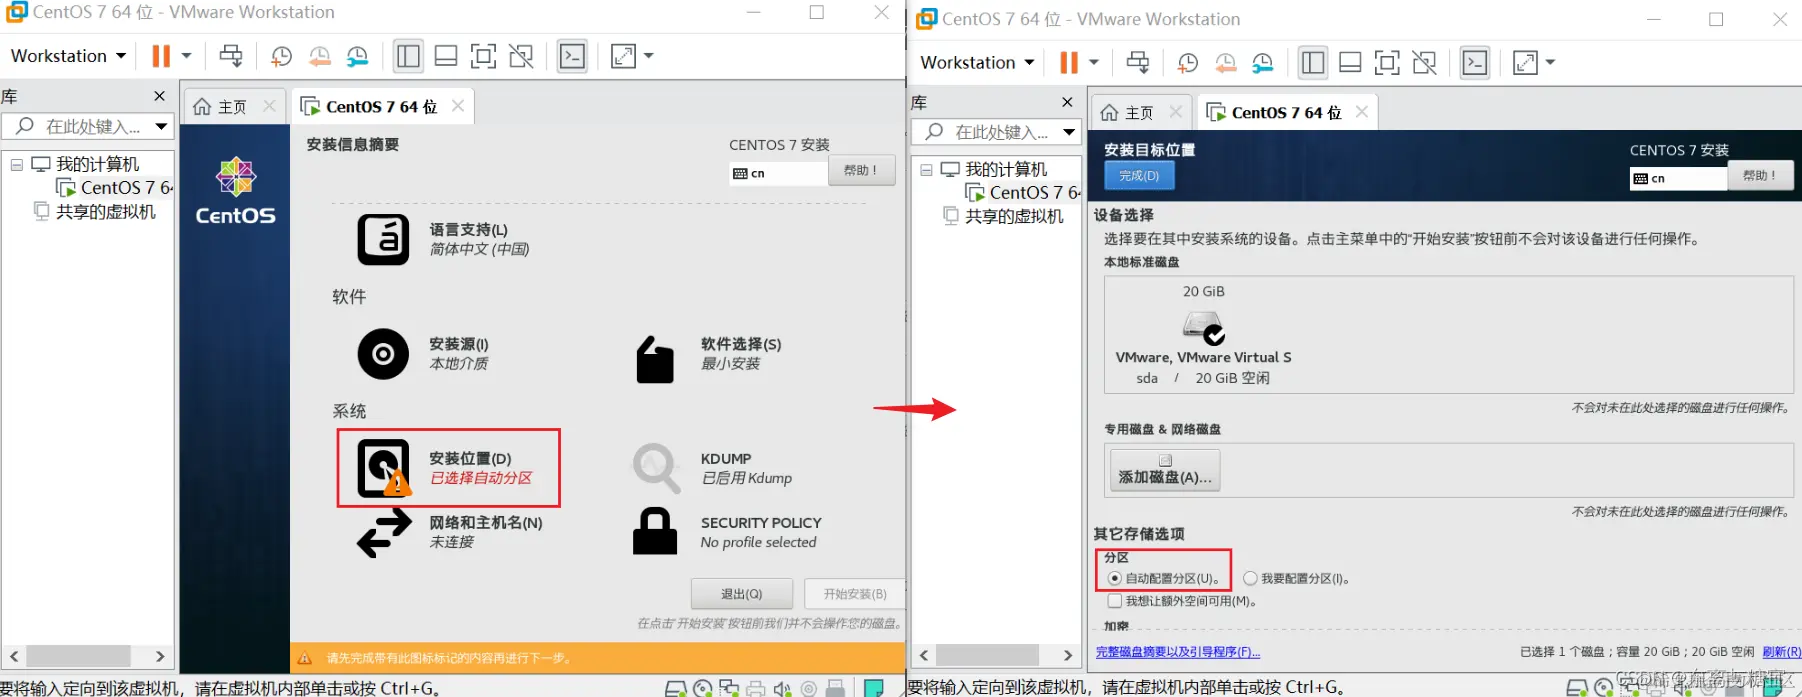Image resolution: width=1802 pixels, height=697 pixels.
Task: Open 网络和主机名(N) settings
Action: pos(450,532)
